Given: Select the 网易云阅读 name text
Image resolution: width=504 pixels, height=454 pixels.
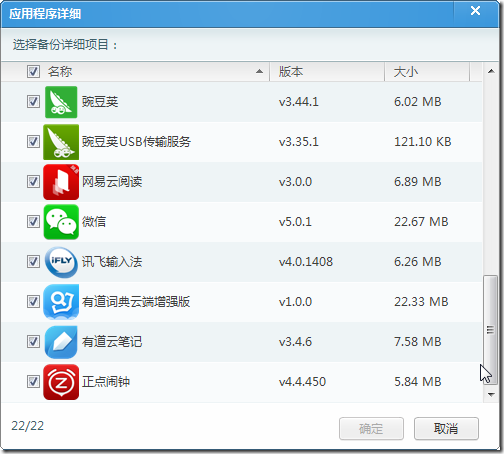Looking at the screenshot, I should click(112, 182).
